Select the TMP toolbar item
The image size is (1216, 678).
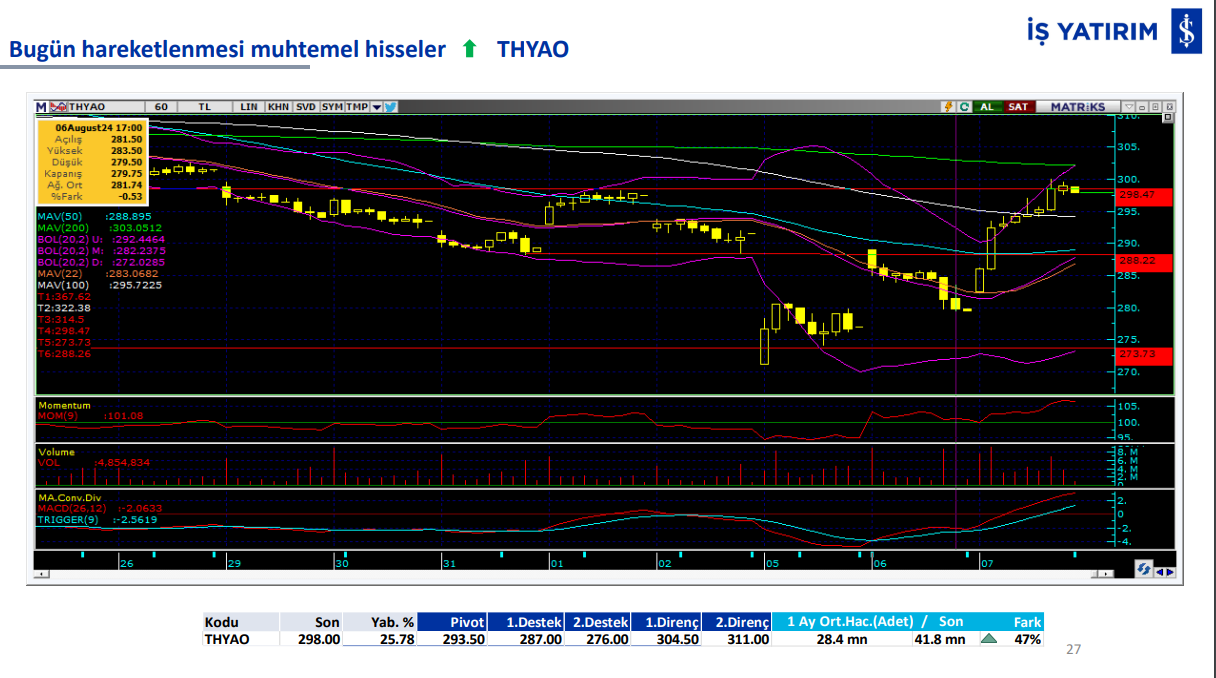click(x=357, y=106)
